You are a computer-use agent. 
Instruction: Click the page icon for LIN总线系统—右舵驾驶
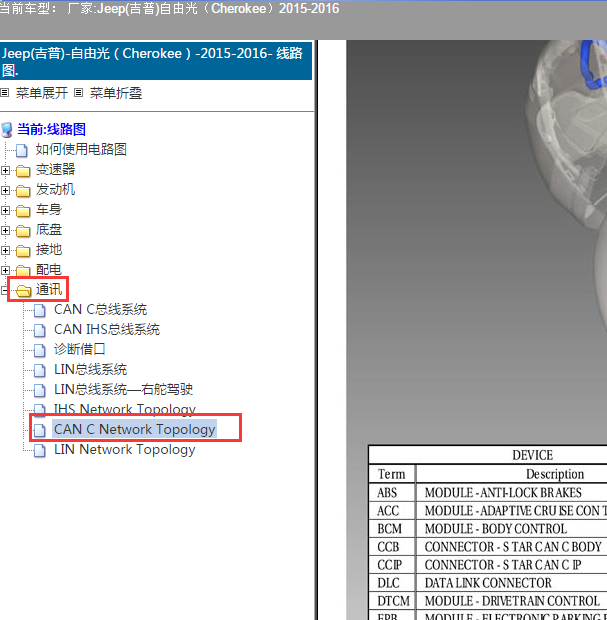pyautogui.click(x=40, y=390)
